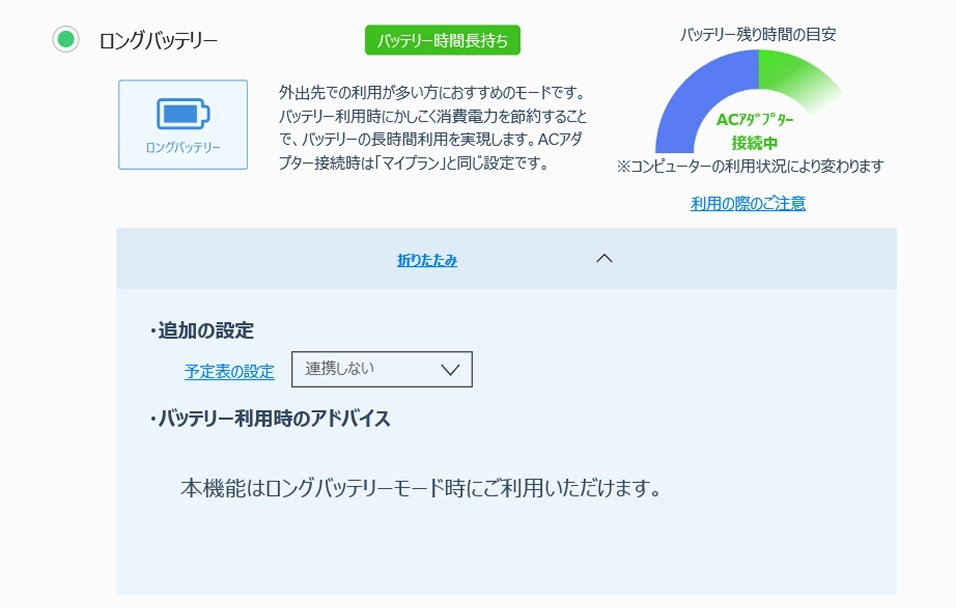The image size is (956, 608).
Task: Click the ※コンピューターの利用状況により変わります note
Action: tap(750, 166)
